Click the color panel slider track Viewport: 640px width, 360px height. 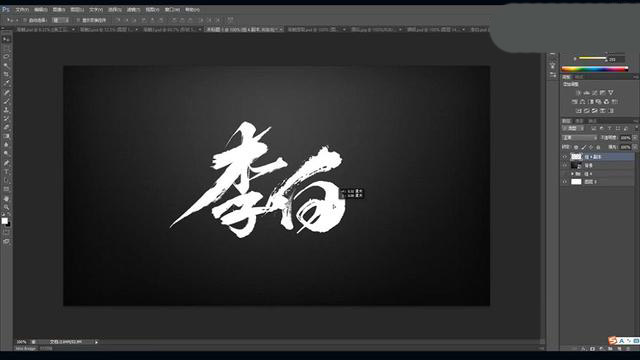[592, 58]
